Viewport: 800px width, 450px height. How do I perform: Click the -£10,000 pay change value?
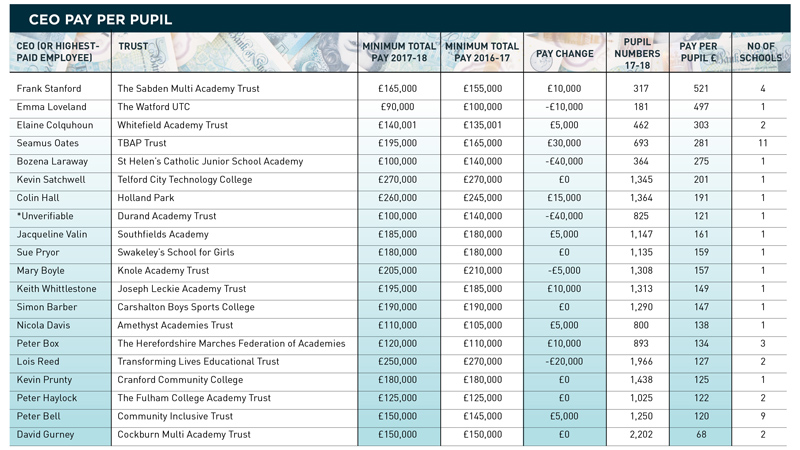[564, 107]
